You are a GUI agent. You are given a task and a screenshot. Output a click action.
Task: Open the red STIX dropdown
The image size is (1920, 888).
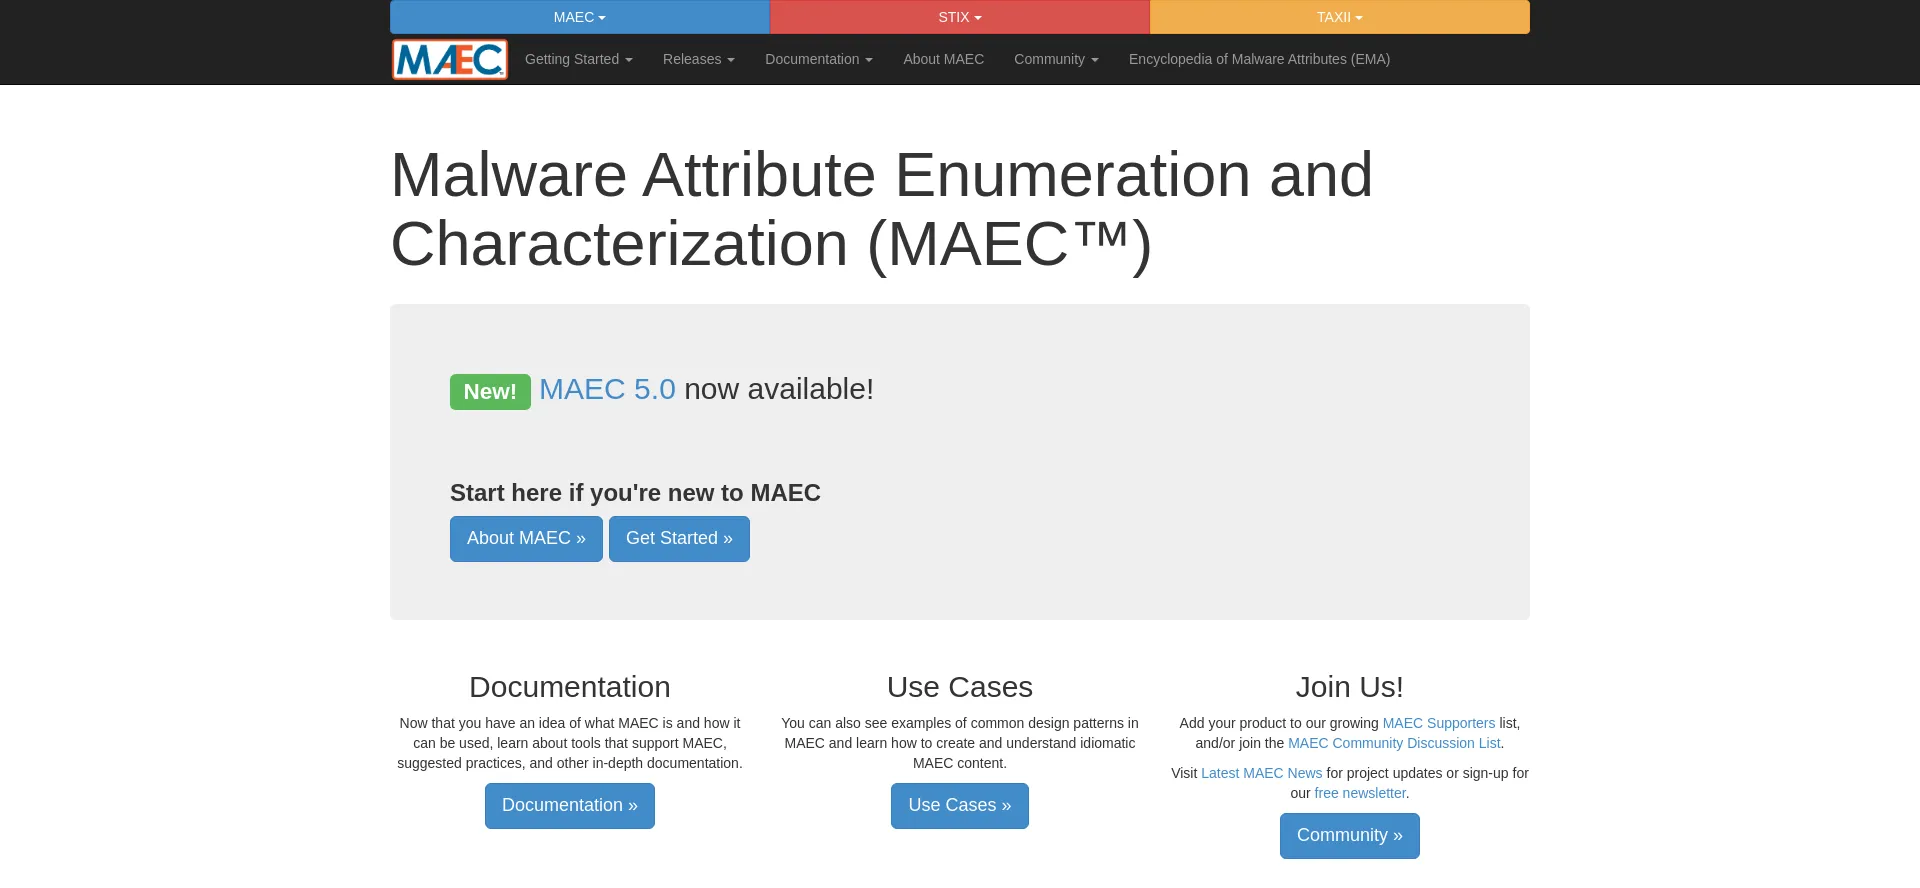(x=960, y=17)
